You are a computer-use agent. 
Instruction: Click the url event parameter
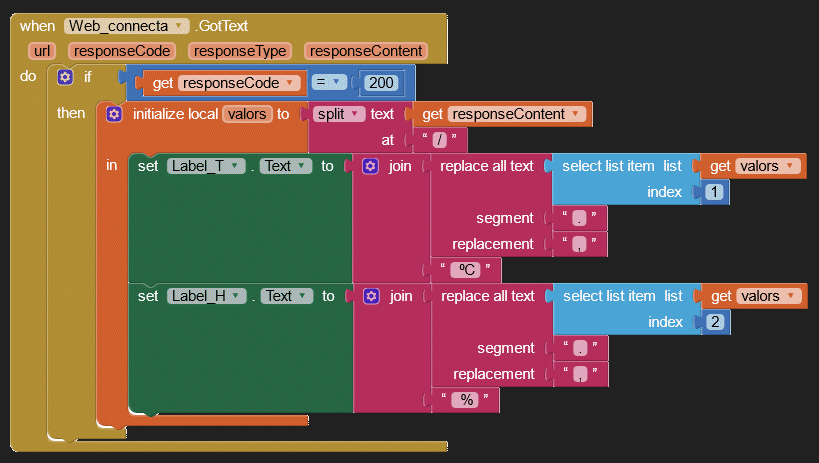point(43,51)
